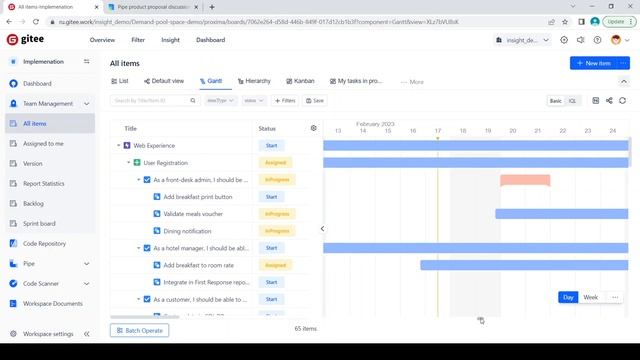This screenshot has height=360, width=640.
Task: Collapse front-desk admin story row
Action: coord(138,180)
